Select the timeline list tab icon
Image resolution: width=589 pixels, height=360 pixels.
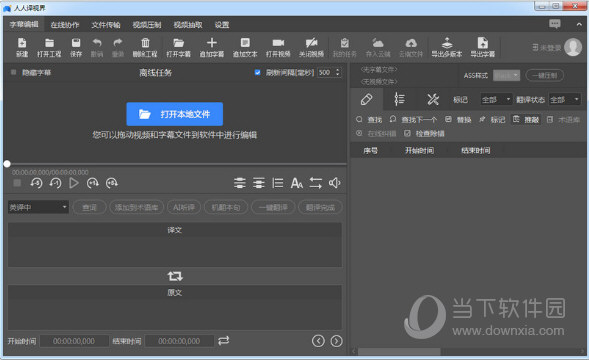pos(399,99)
